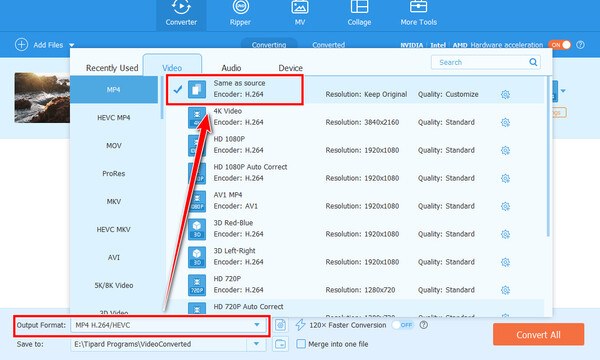Turn off hardware acceleration switch
This screenshot has width=600, height=360.
pos(560,45)
